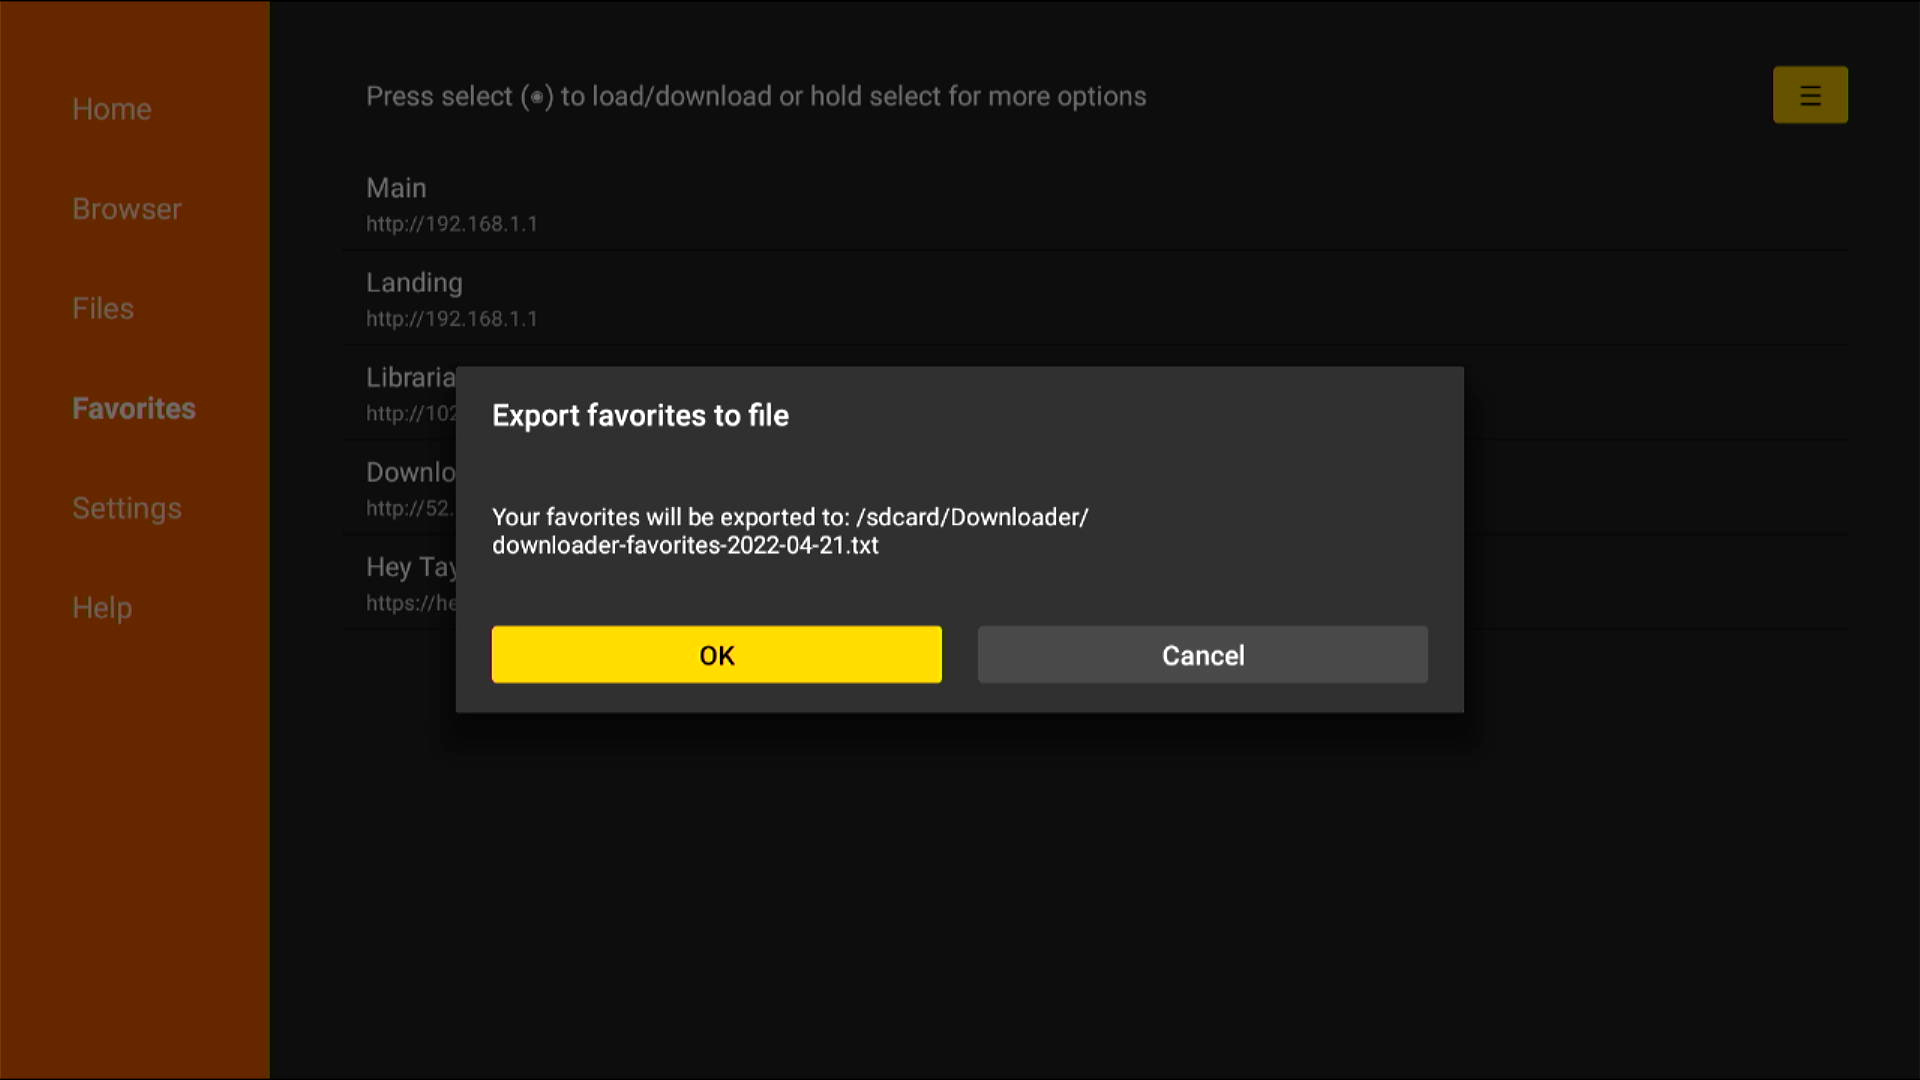Click the select button symbol in the instructions
The height and width of the screenshot is (1080, 1920).
[x=539, y=97]
